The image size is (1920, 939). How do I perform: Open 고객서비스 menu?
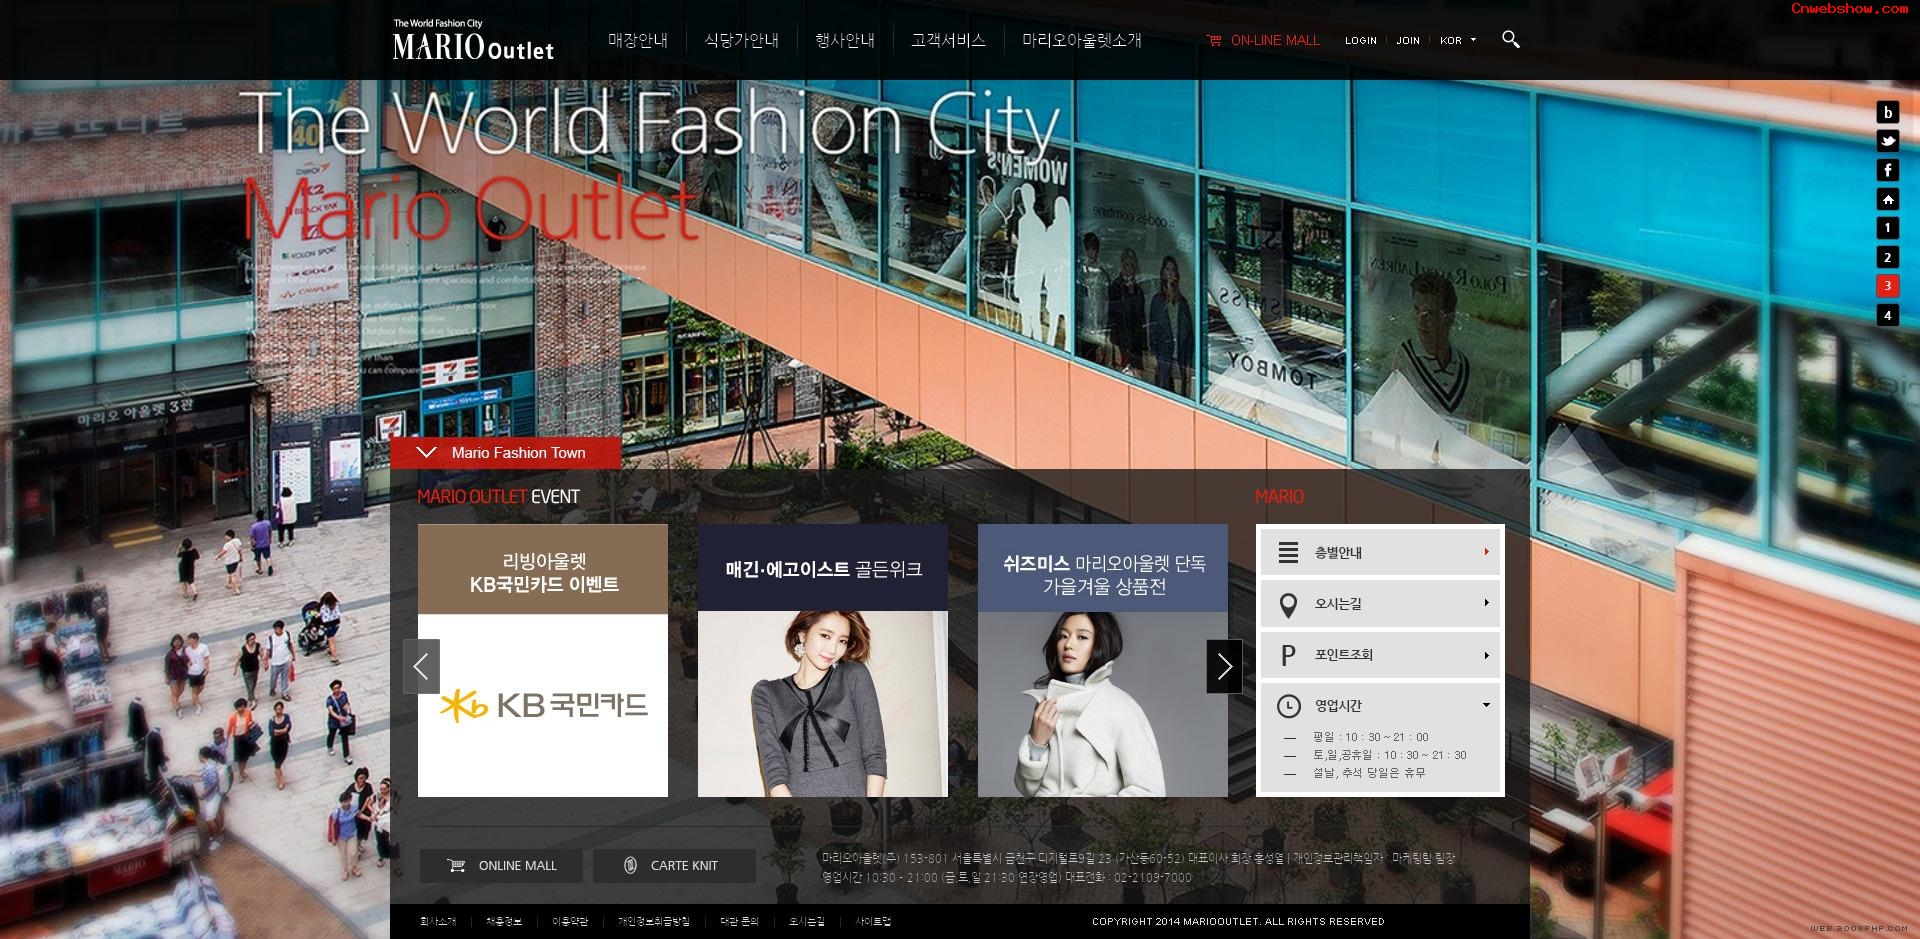(x=948, y=41)
